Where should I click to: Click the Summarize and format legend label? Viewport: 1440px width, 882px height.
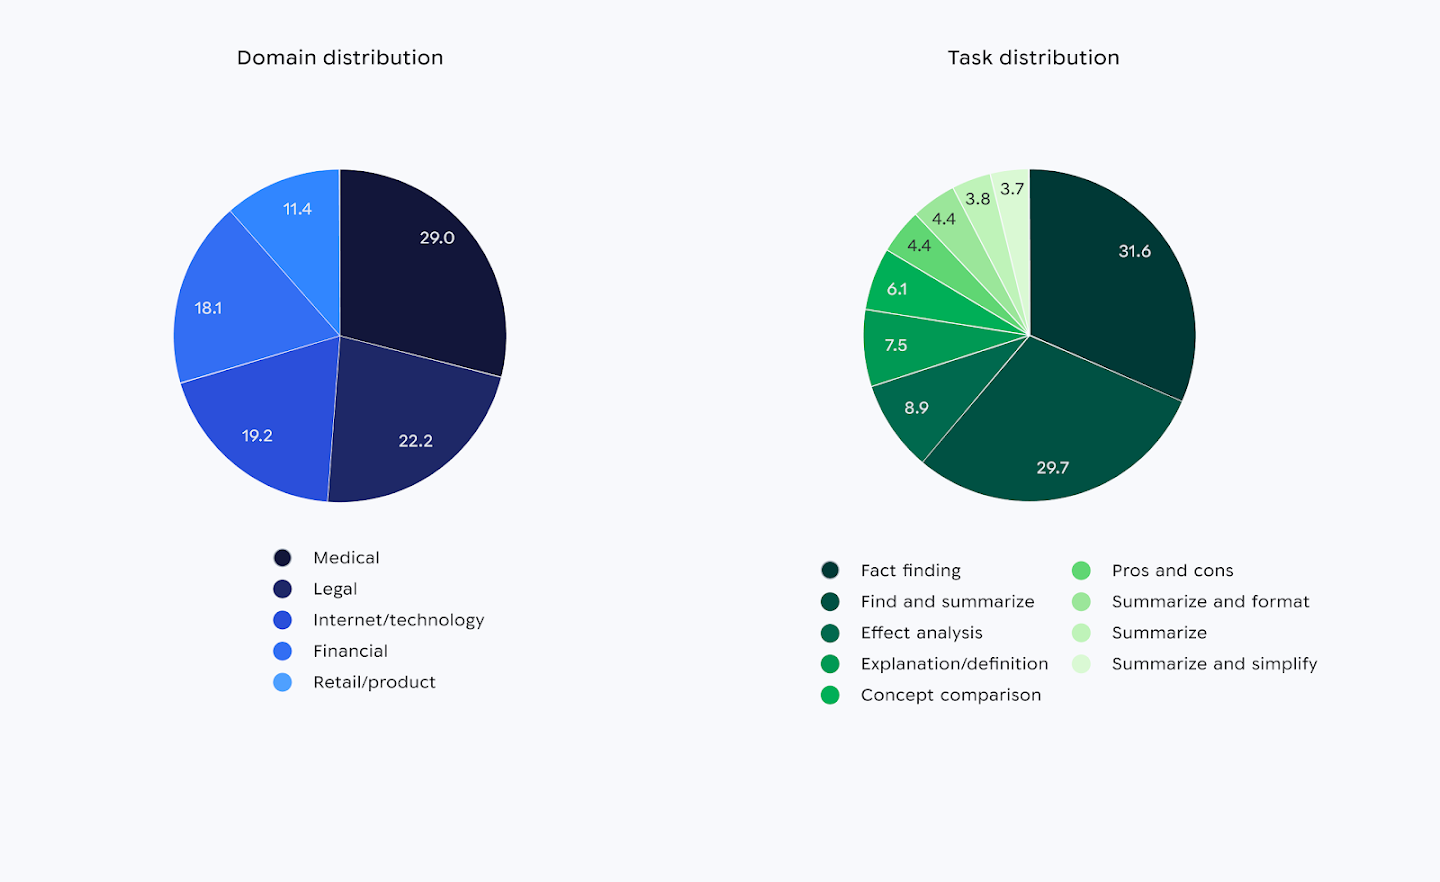point(1211,601)
